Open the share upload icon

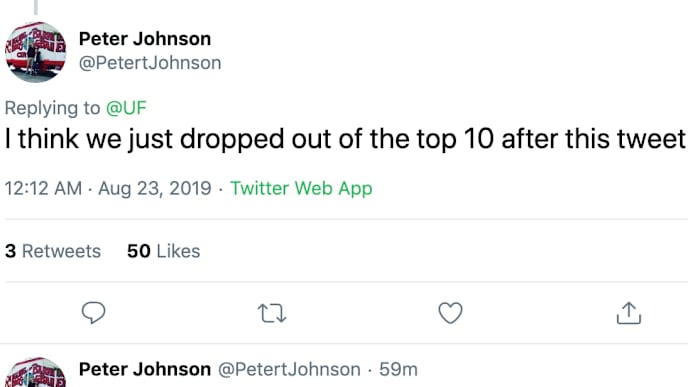point(629,313)
